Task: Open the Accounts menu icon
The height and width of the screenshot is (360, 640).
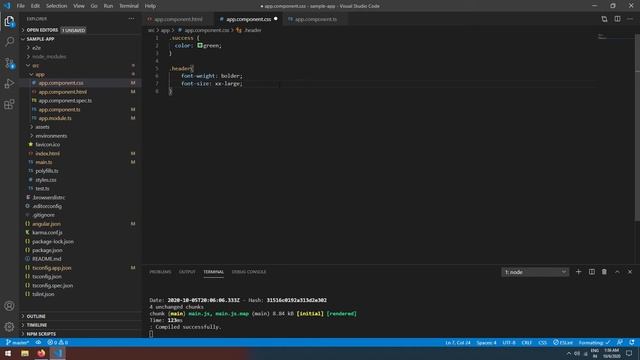Action: click(x=9, y=306)
